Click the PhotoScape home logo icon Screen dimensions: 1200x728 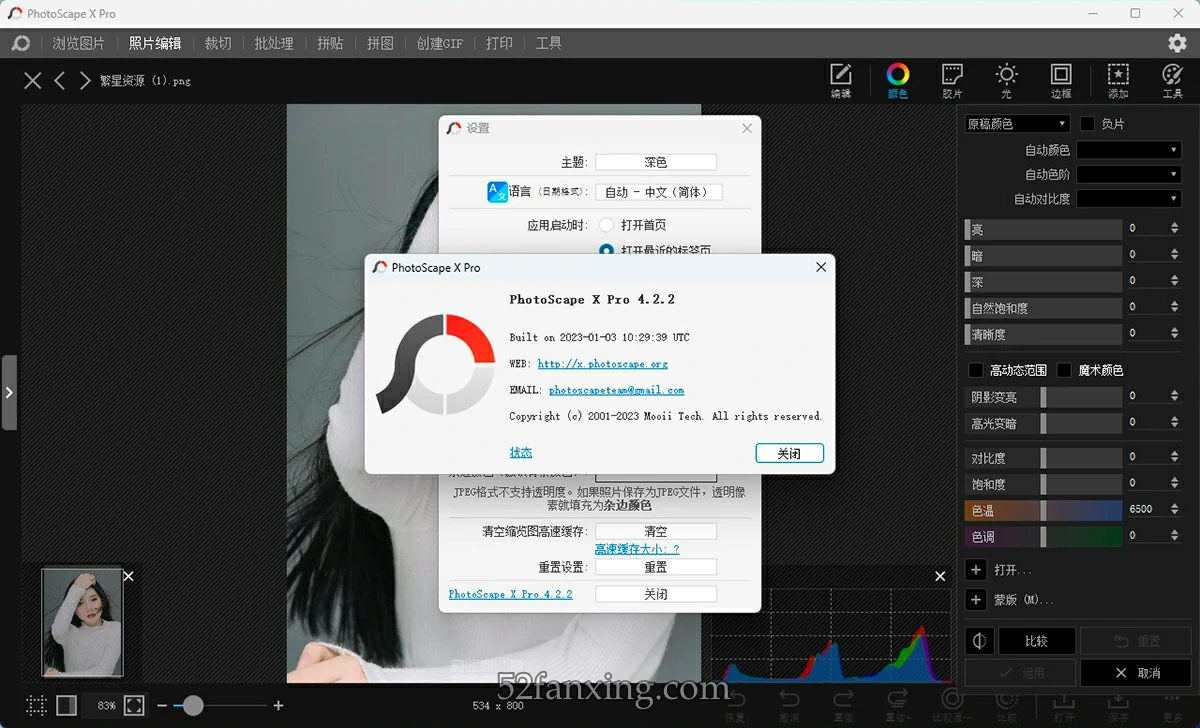click(x=21, y=43)
